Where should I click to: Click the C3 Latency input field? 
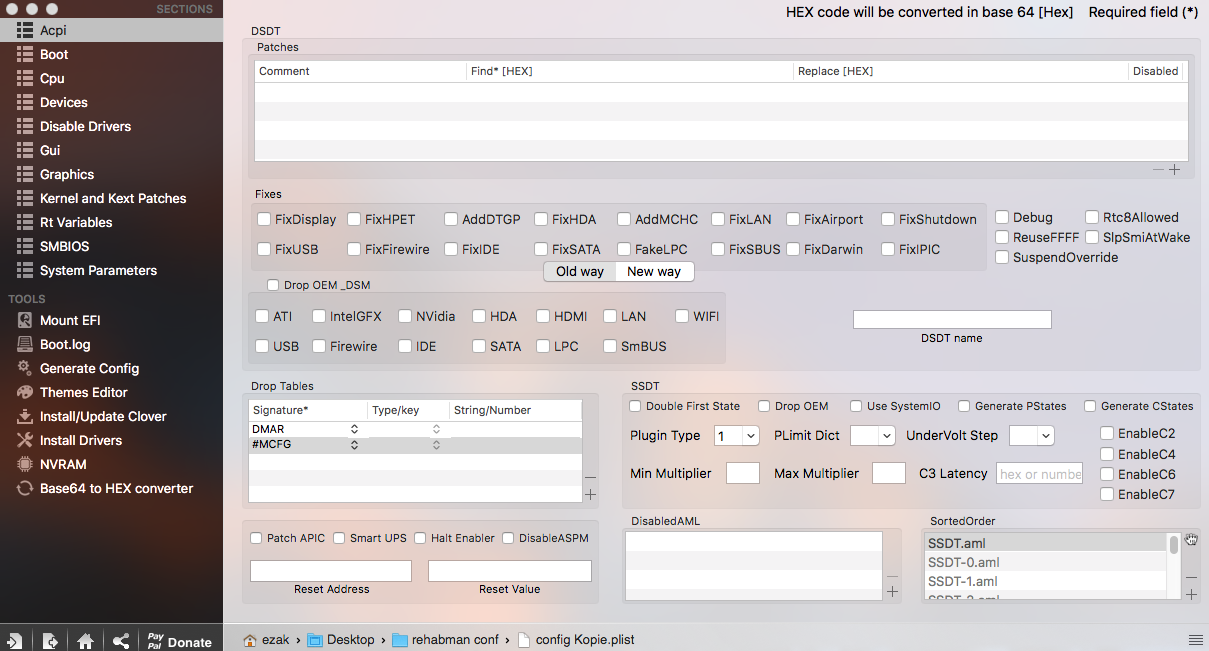(x=1040, y=473)
